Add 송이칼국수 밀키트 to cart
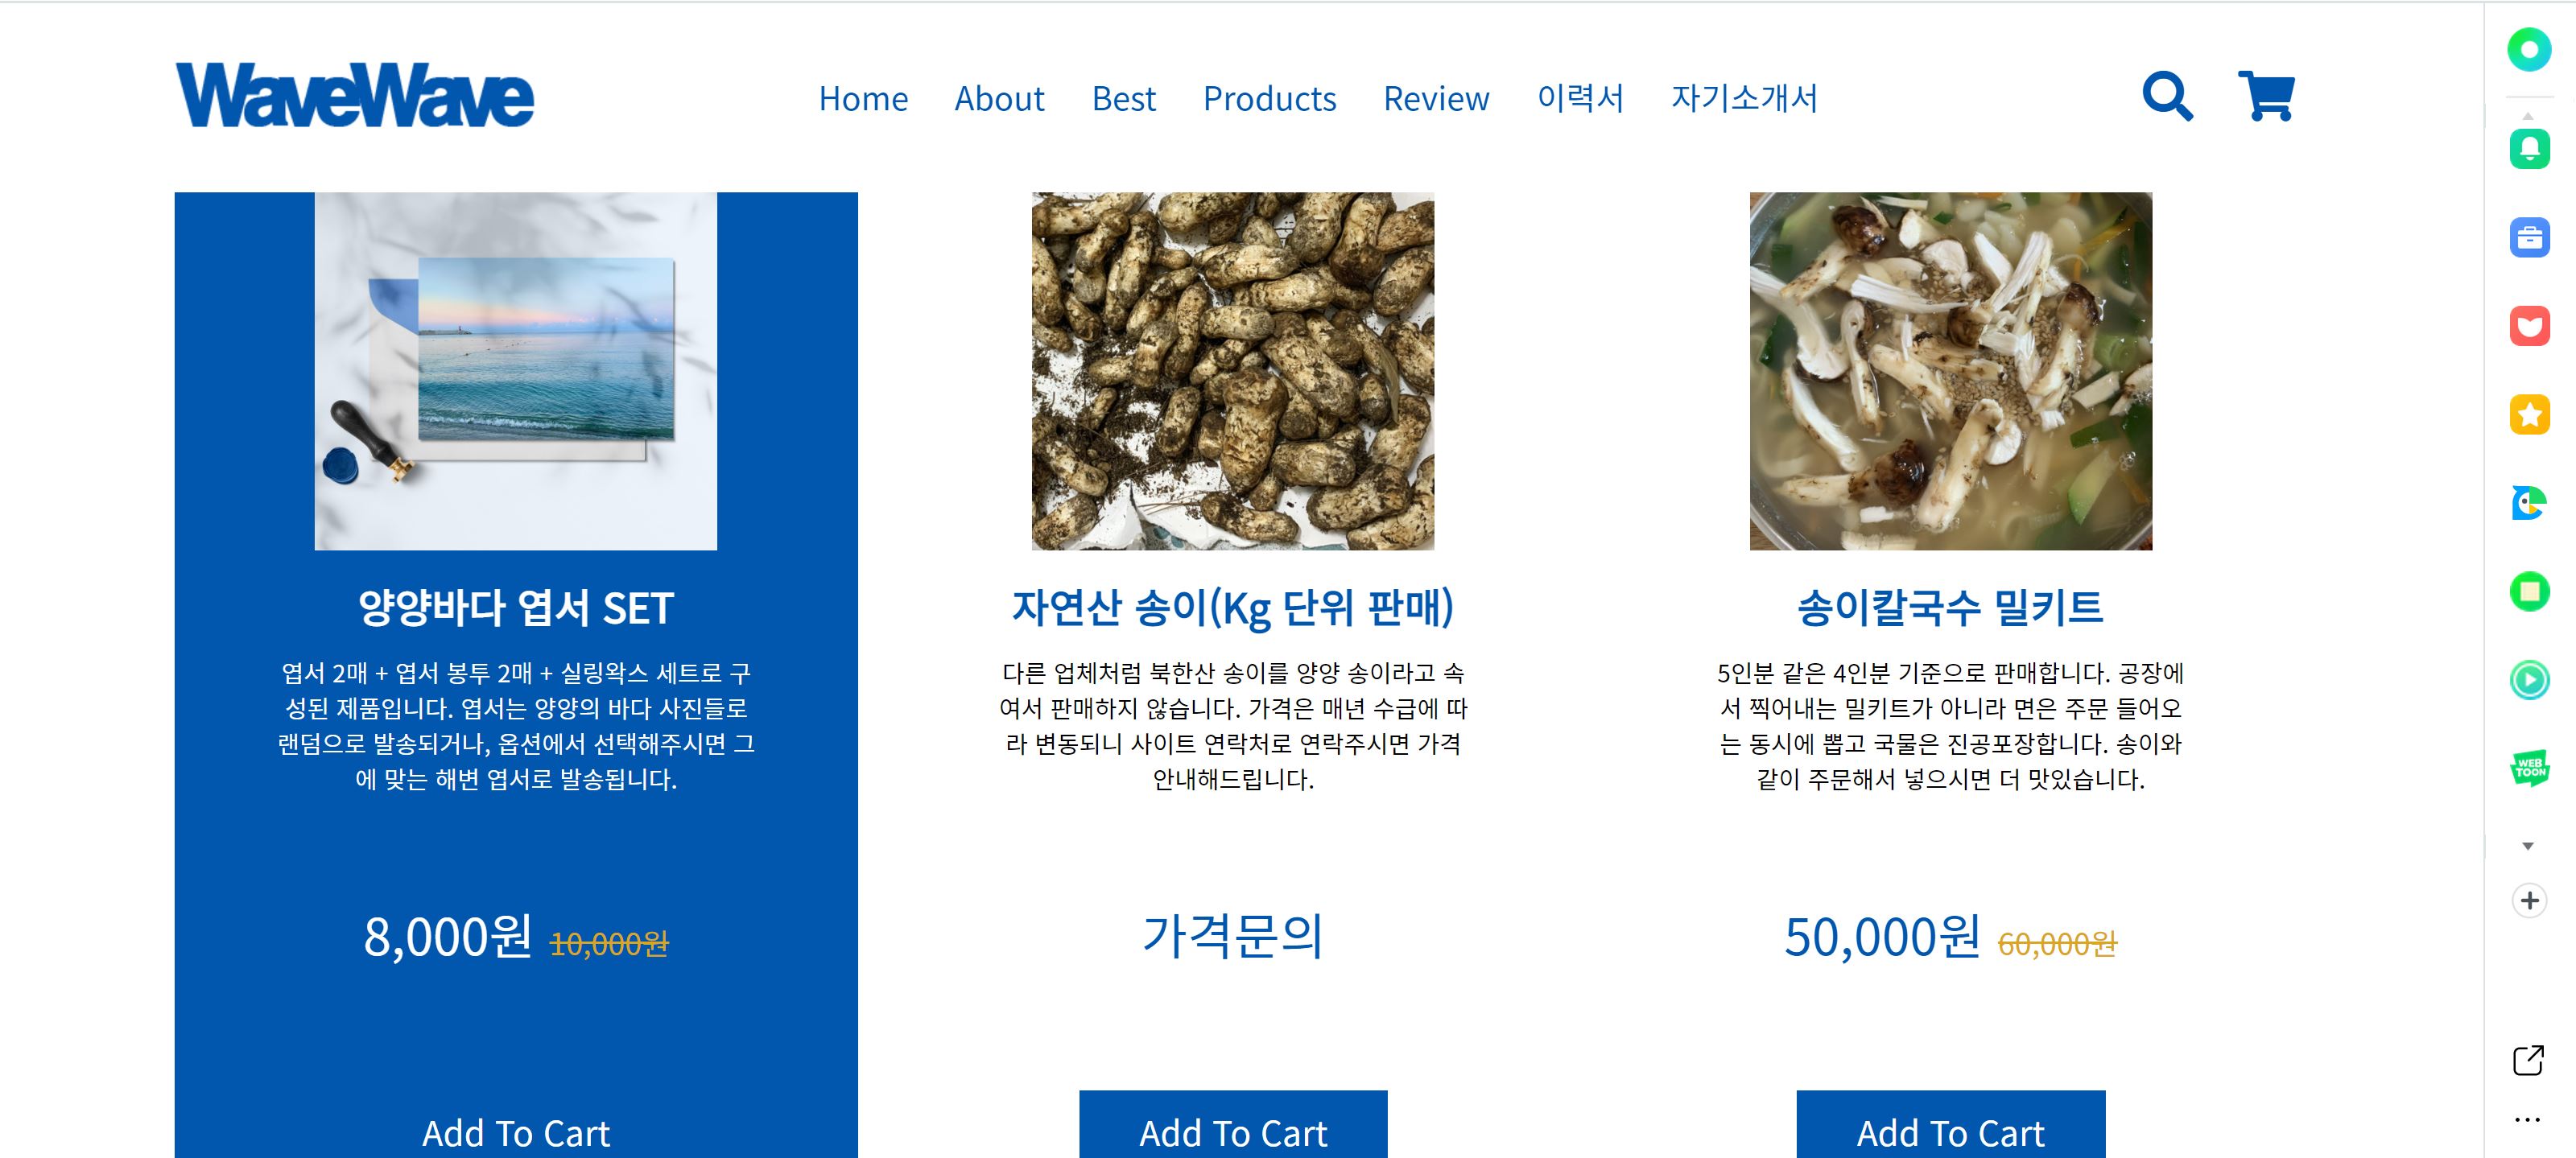 click(x=1950, y=1126)
